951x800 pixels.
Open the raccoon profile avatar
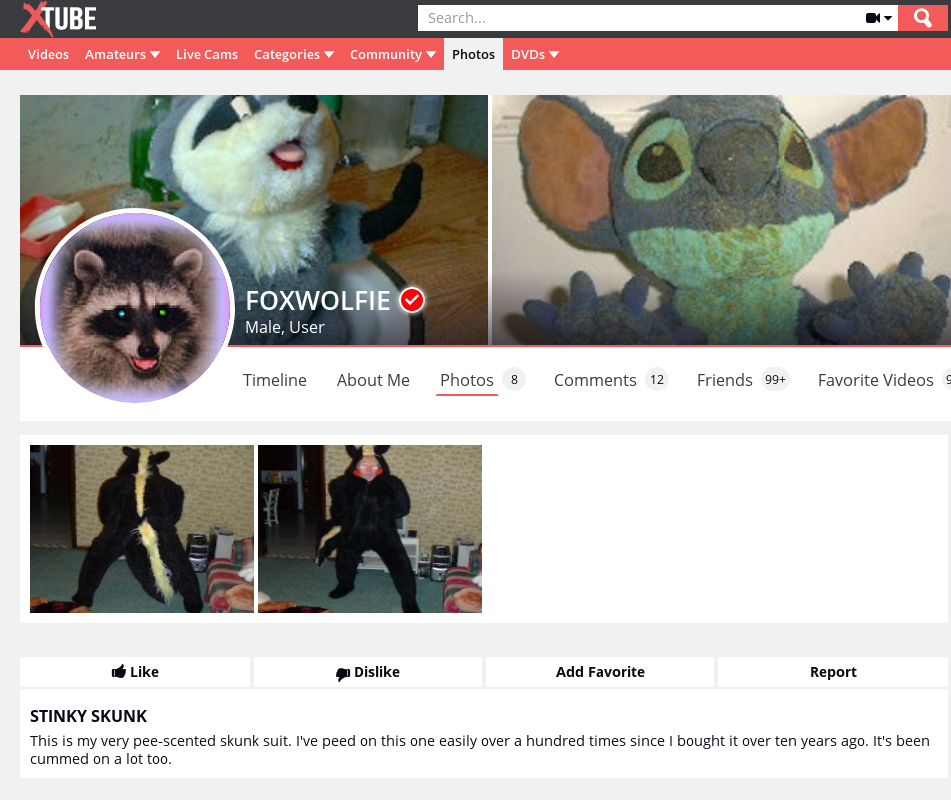pyautogui.click(x=135, y=306)
